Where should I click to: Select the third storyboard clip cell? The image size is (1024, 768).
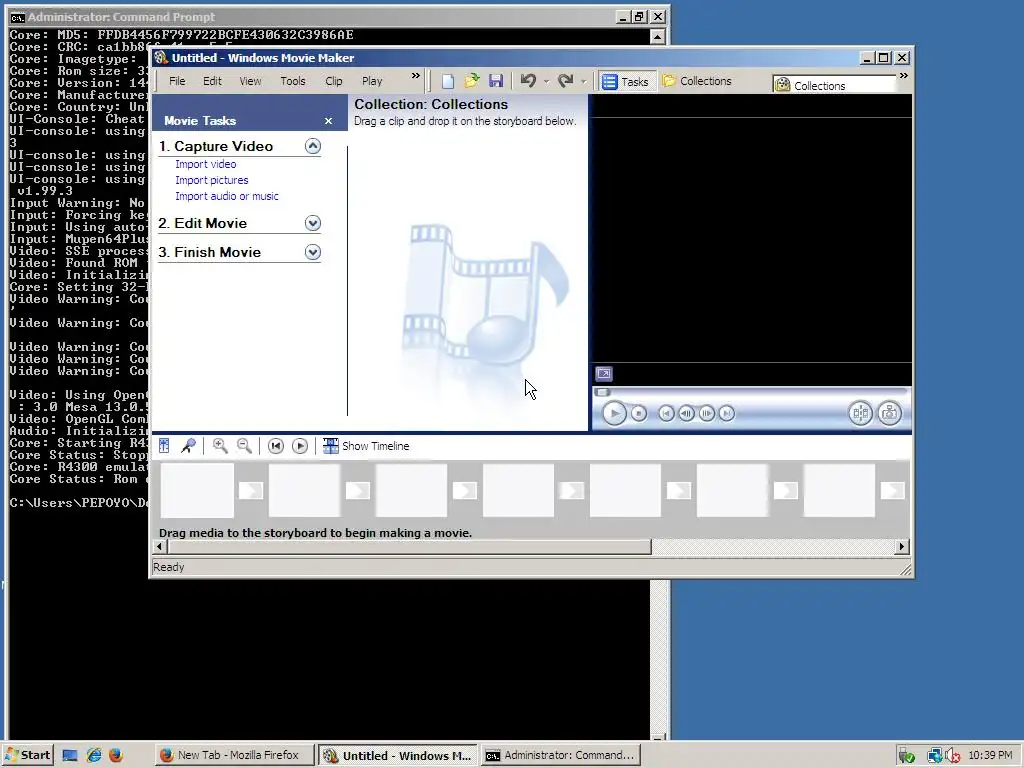click(x=411, y=490)
